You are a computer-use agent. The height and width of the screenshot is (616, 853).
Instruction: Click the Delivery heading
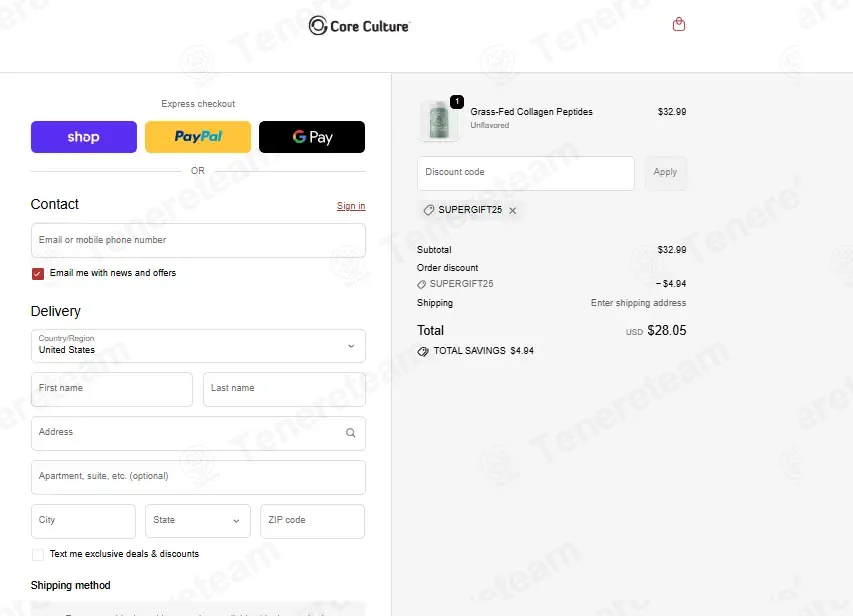[x=55, y=311]
